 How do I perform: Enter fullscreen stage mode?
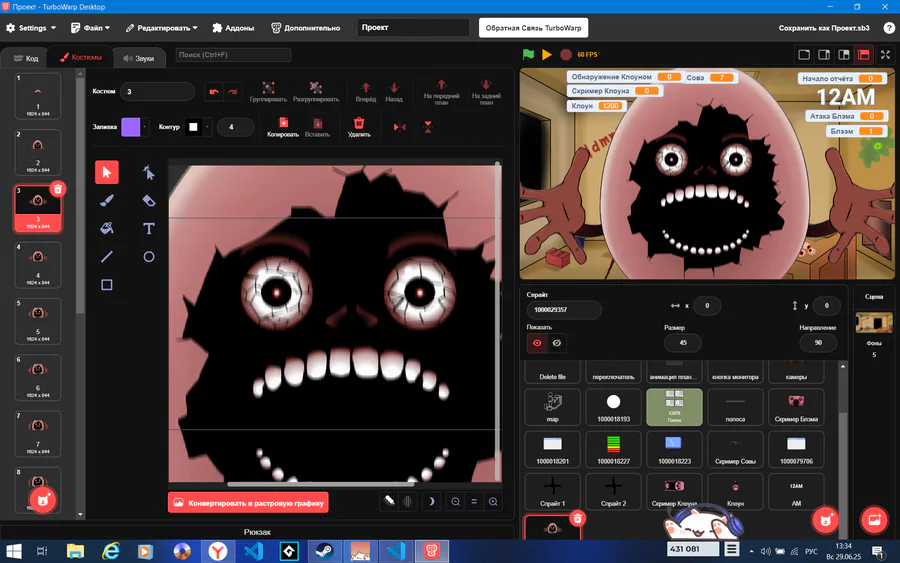[886, 55]
